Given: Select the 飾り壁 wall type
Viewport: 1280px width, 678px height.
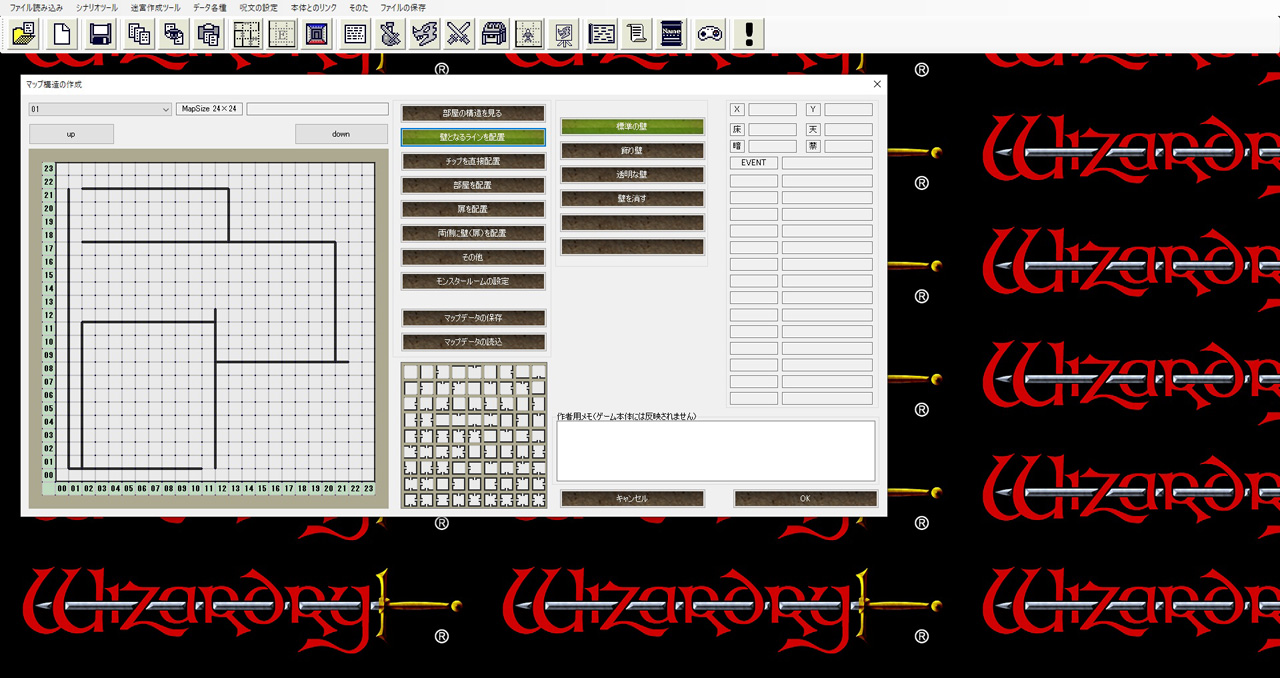Looking at the screenshot, I should coord(632,151).
